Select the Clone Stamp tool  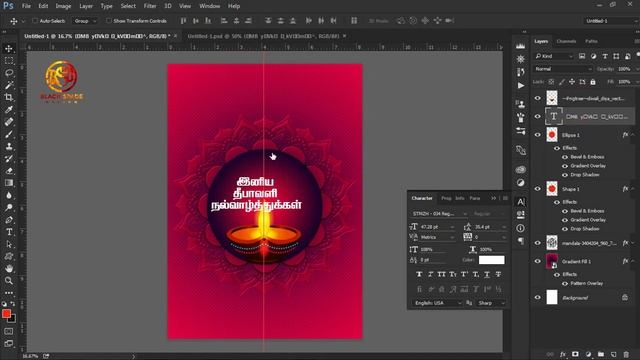pyautogui.click(x=9, y=146)
